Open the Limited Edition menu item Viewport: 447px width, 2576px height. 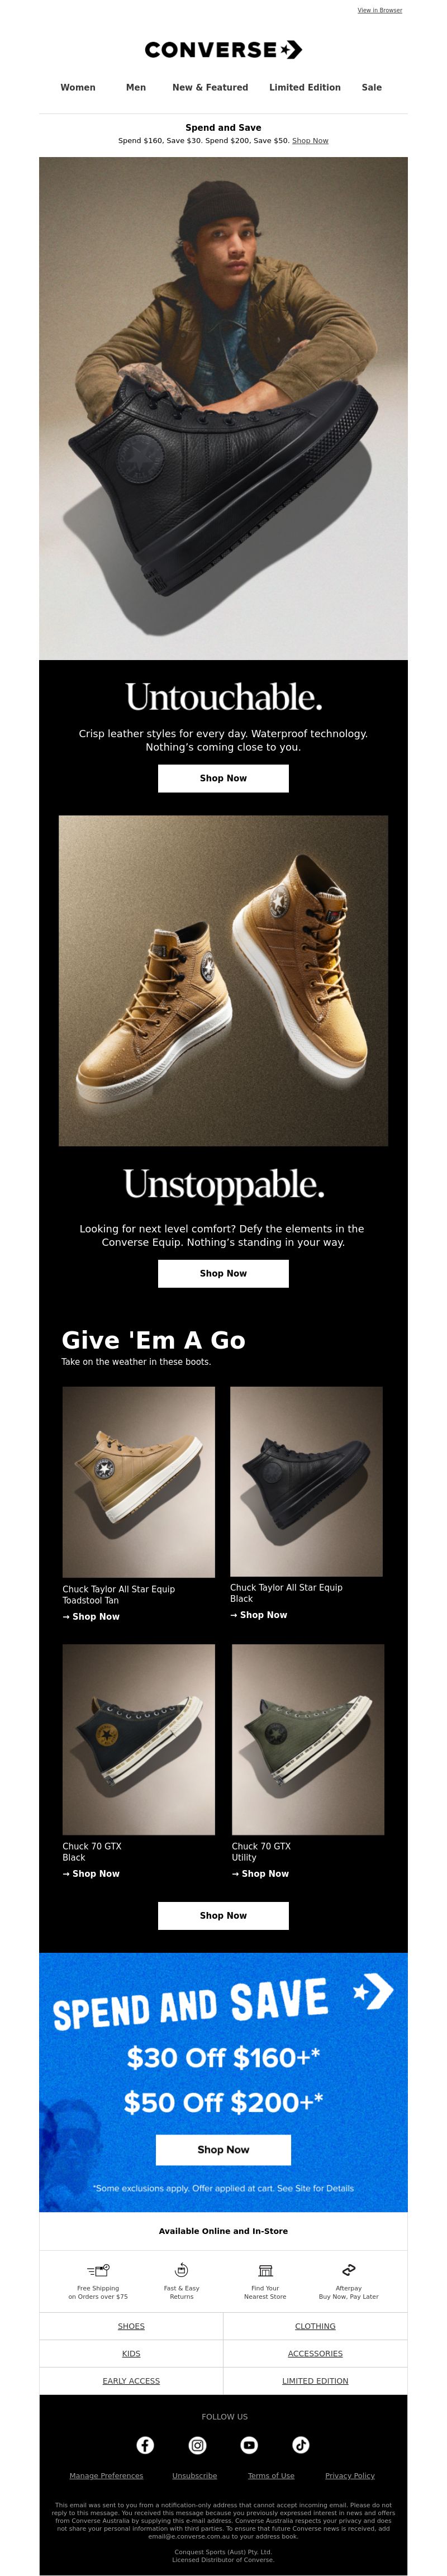305,88
